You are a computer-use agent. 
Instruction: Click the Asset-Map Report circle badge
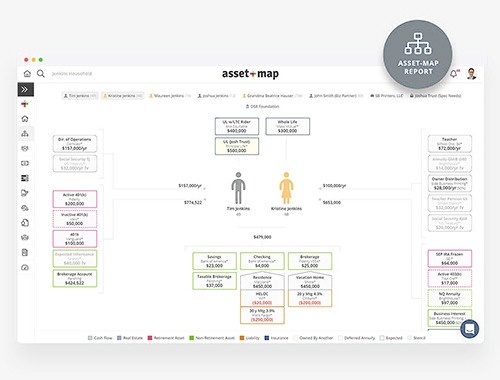click(418, 54)
